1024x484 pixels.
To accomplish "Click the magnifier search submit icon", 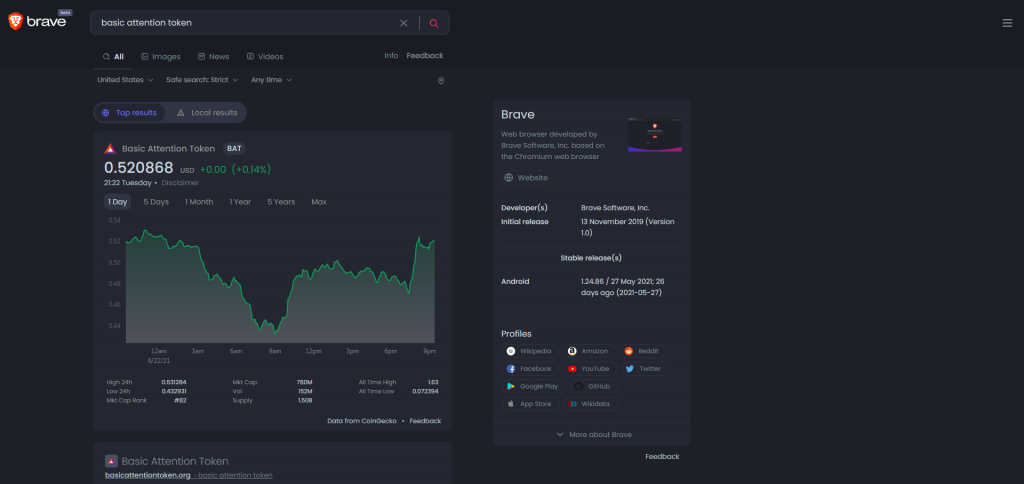I will coord(434,23).
